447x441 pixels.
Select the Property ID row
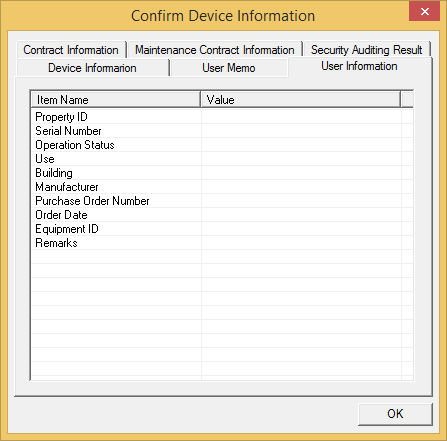tap(222, 117)
